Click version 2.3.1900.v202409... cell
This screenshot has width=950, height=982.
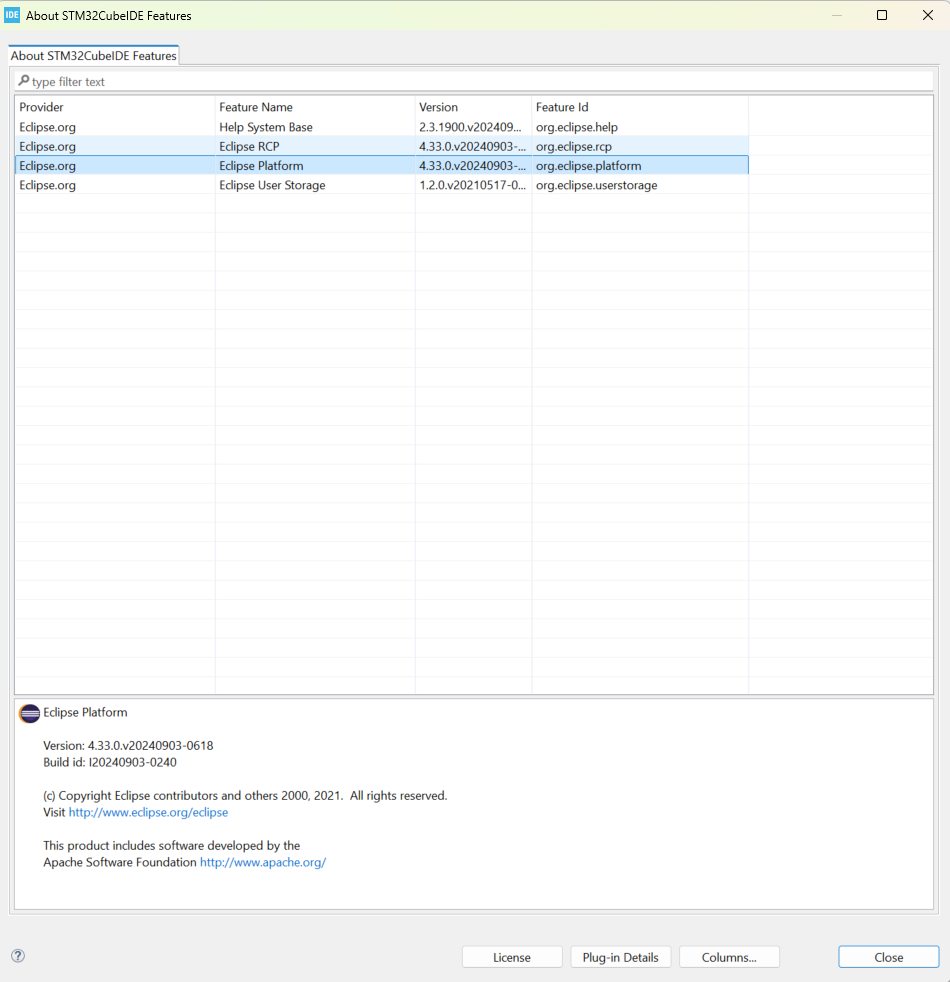coord(470,127)
